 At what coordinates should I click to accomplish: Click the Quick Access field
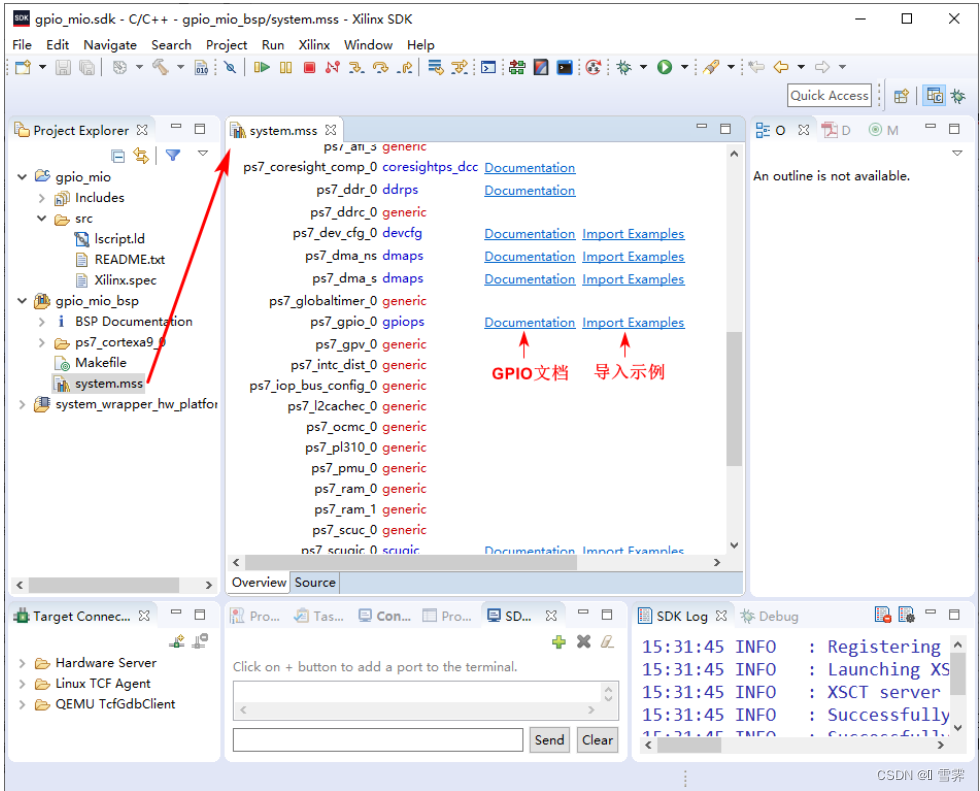click(x=829, y=96)
